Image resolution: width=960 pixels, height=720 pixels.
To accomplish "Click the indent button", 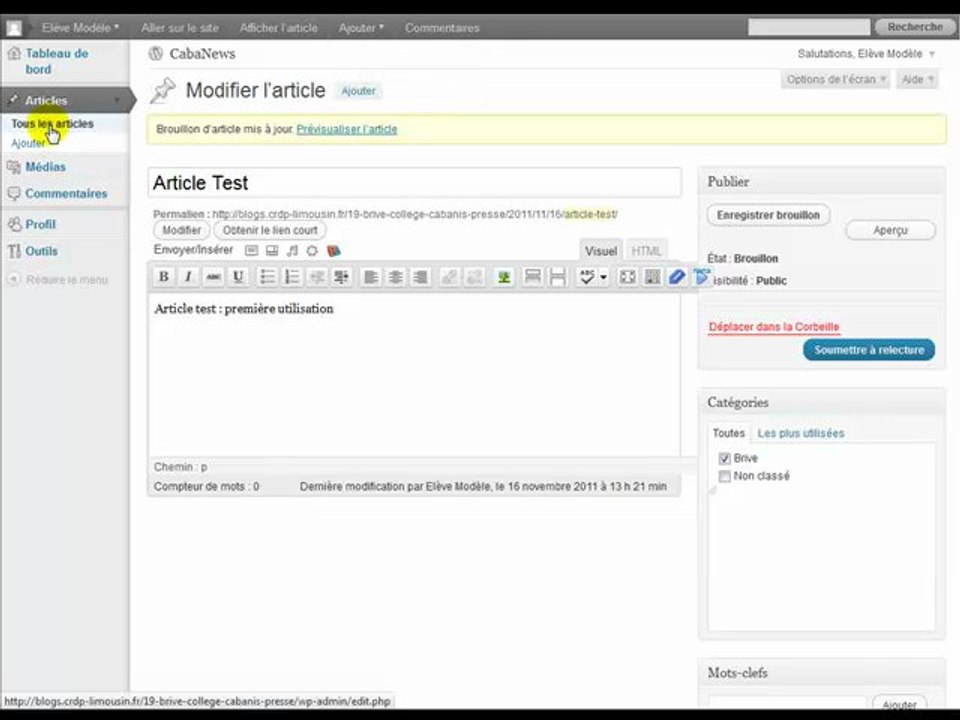I will [x=342, y=277].
